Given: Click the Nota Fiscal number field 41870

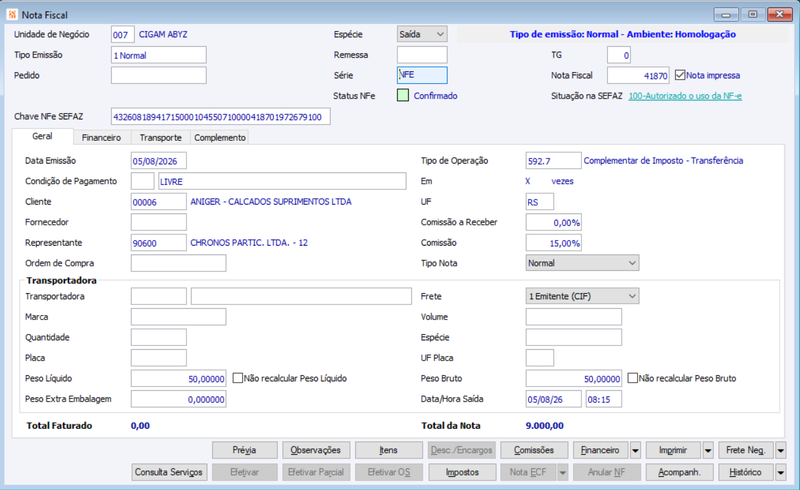Looking at the screenshot, I should tap(638, 76).
